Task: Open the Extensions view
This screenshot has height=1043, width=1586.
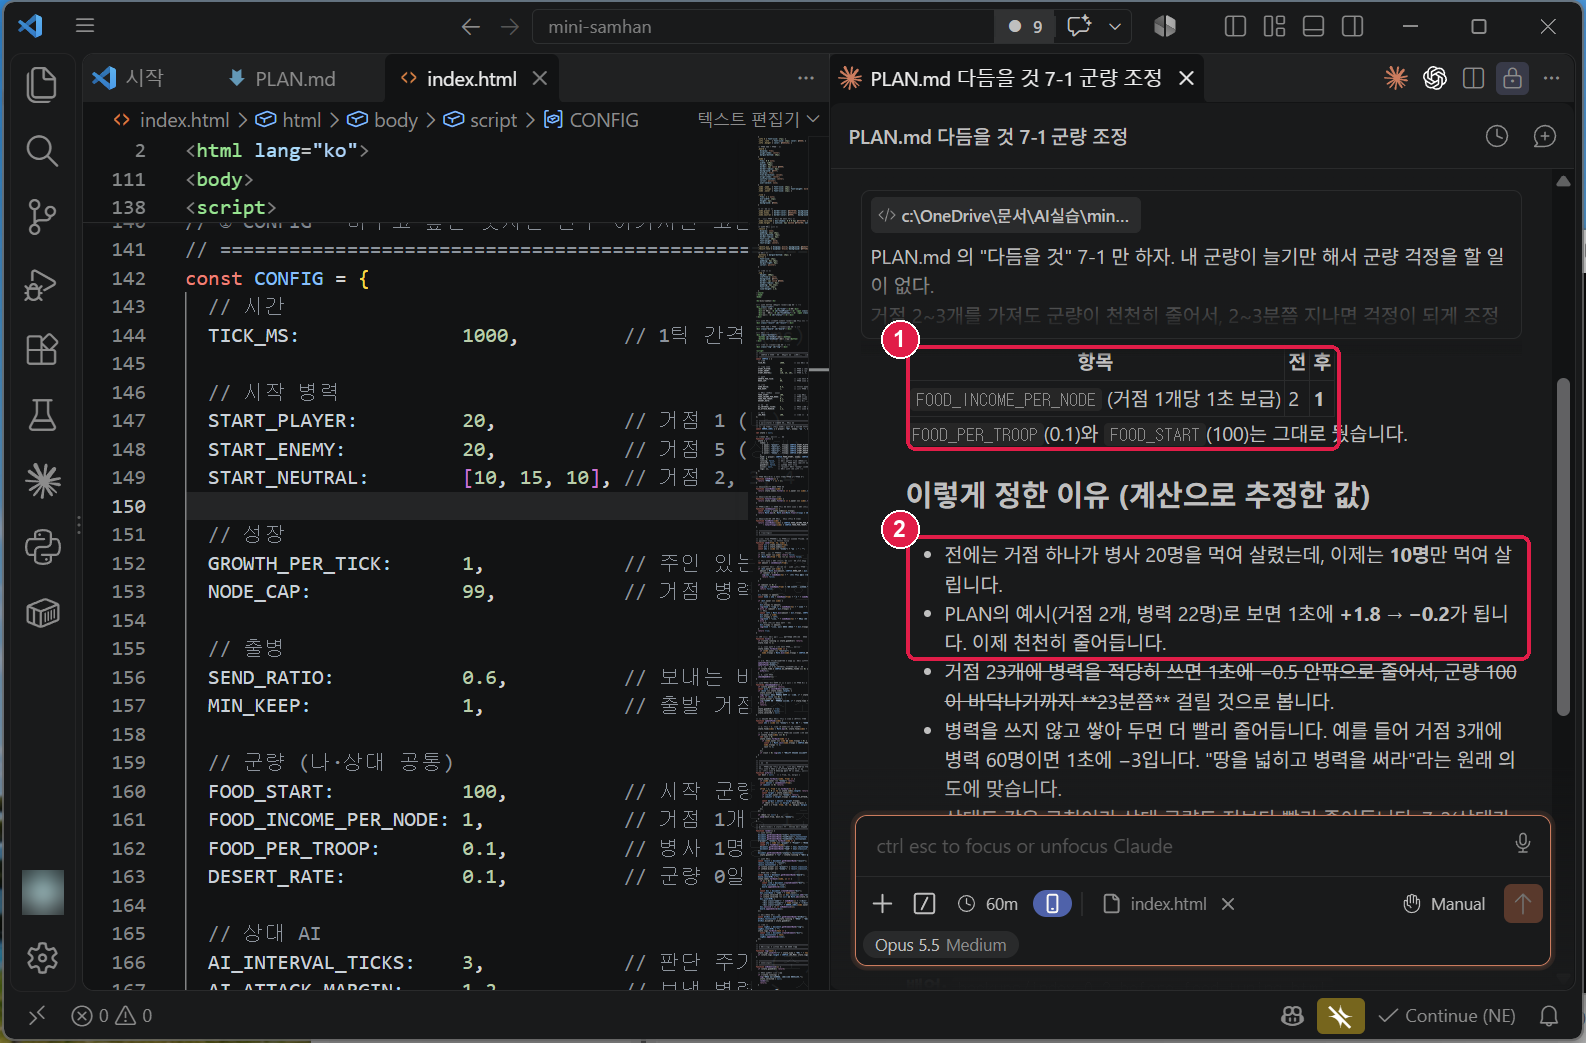Action: click(42, 350)
